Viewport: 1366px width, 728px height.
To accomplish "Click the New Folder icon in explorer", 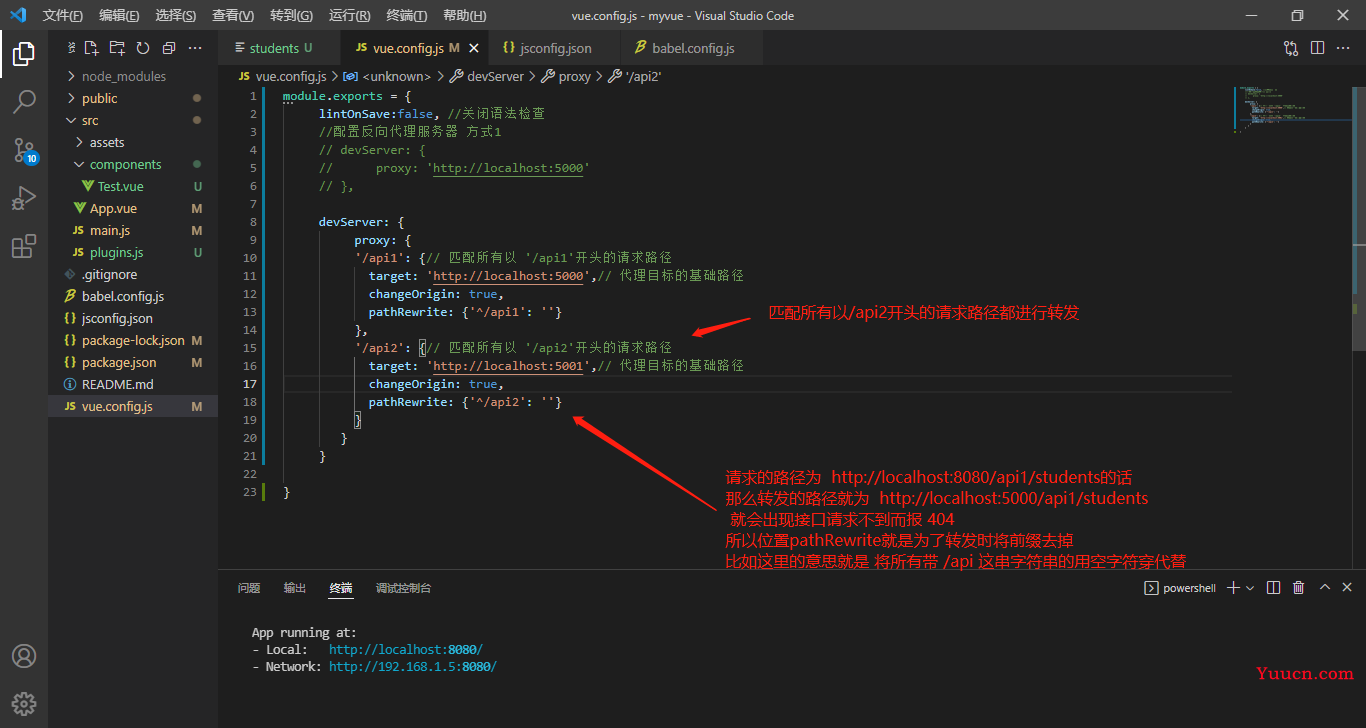I will click(x=117, y=48).
